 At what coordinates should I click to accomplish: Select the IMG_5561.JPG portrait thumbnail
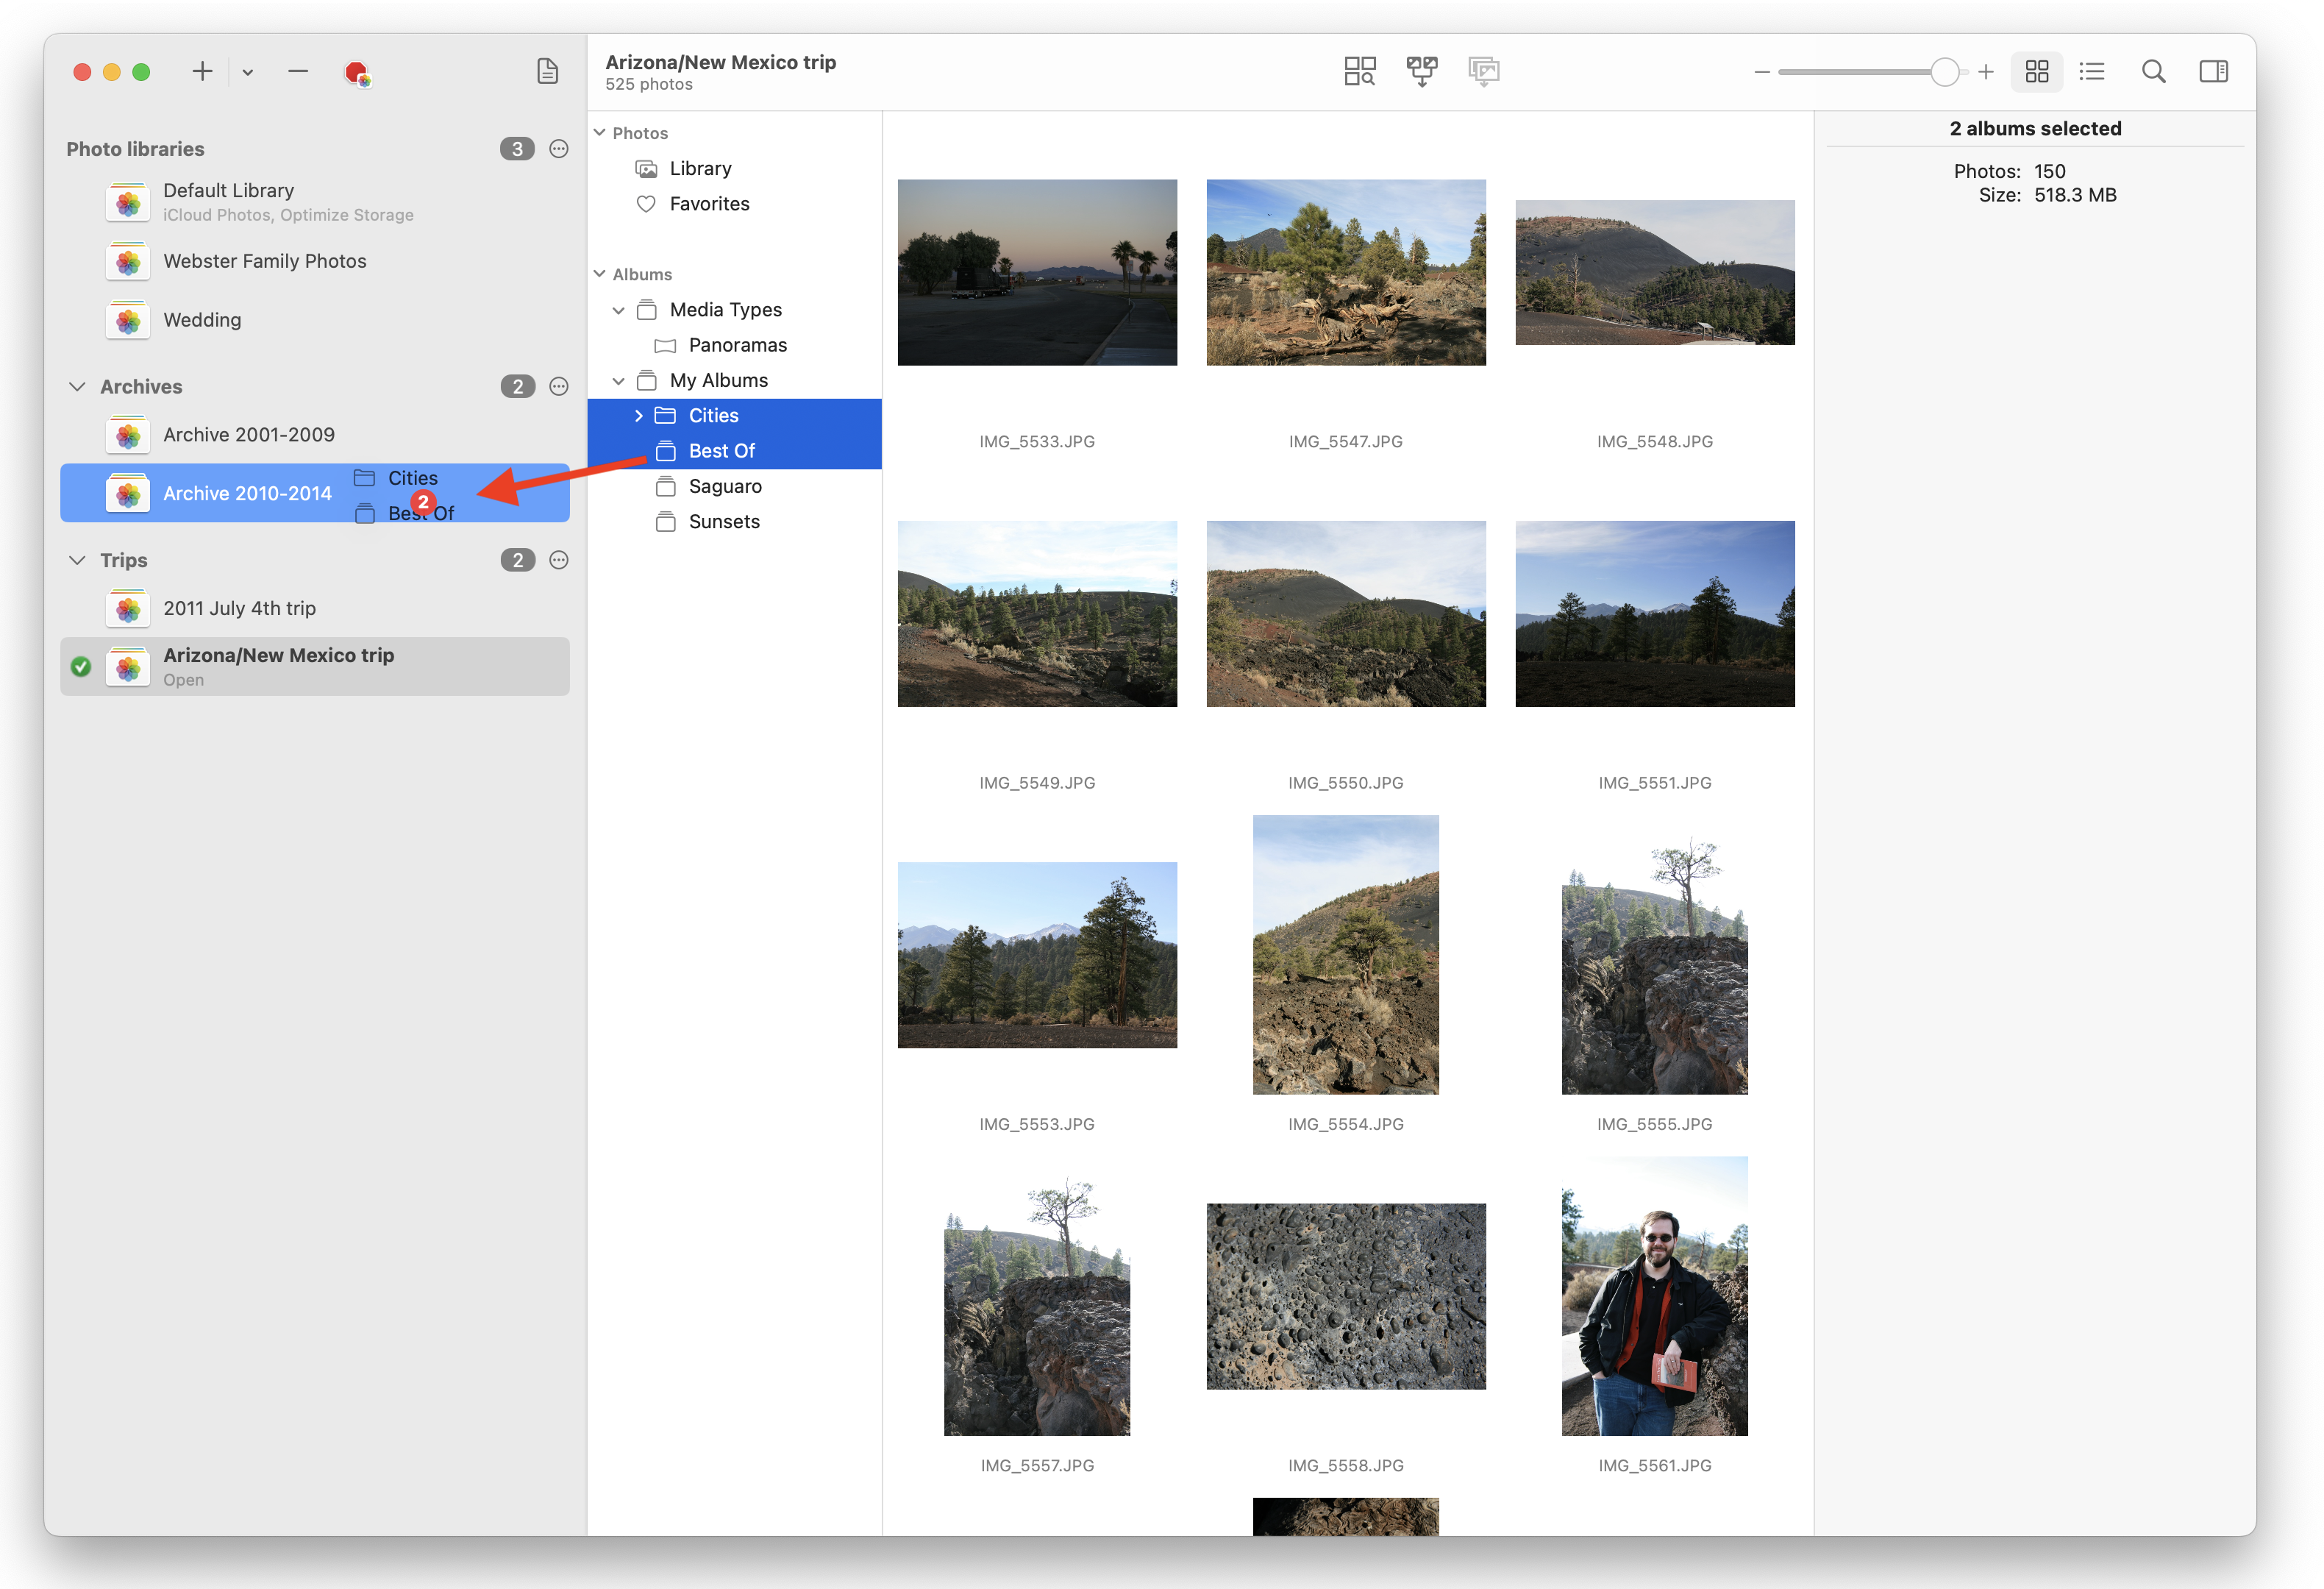[x=1654, y=1295]
